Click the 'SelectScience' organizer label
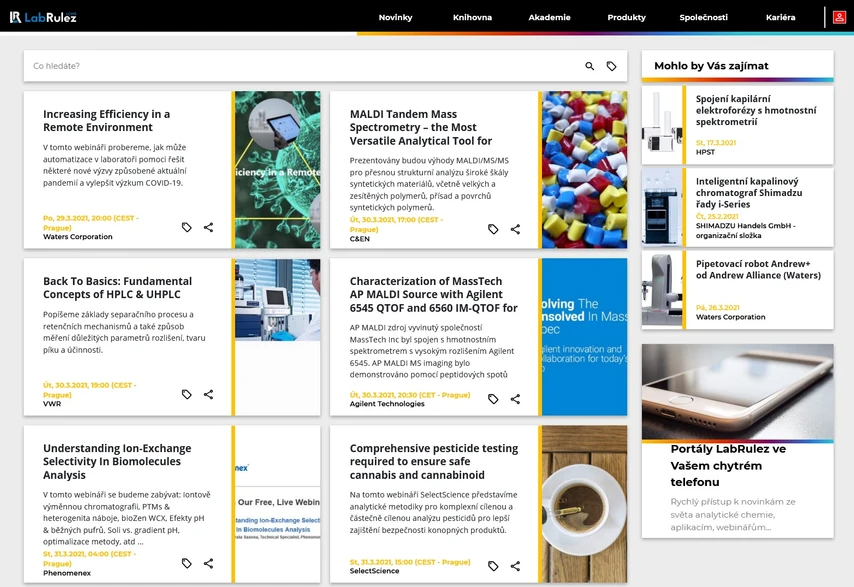This screenshot has height=587, width=854. [374, 571]
